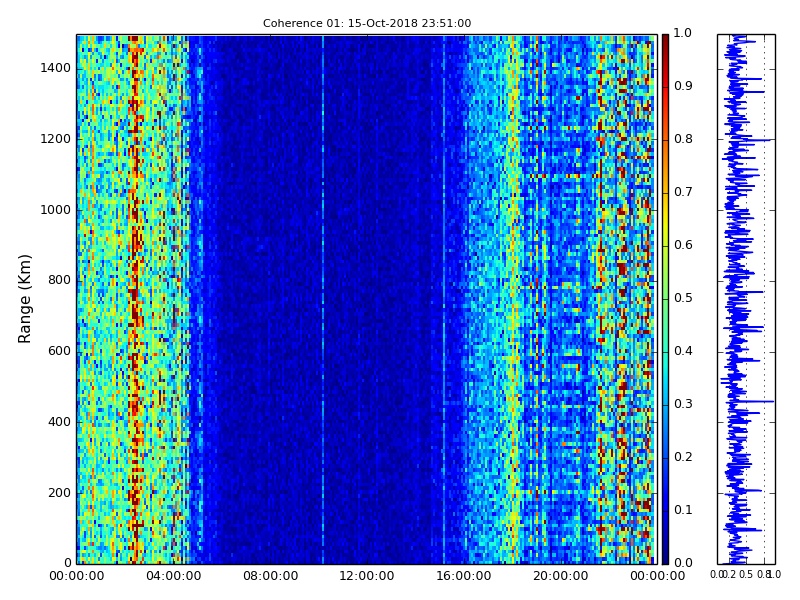Click the 200 range tick label
Viewport: 800px width, 600px height.
pyautogui.click(x=59, y=493)
